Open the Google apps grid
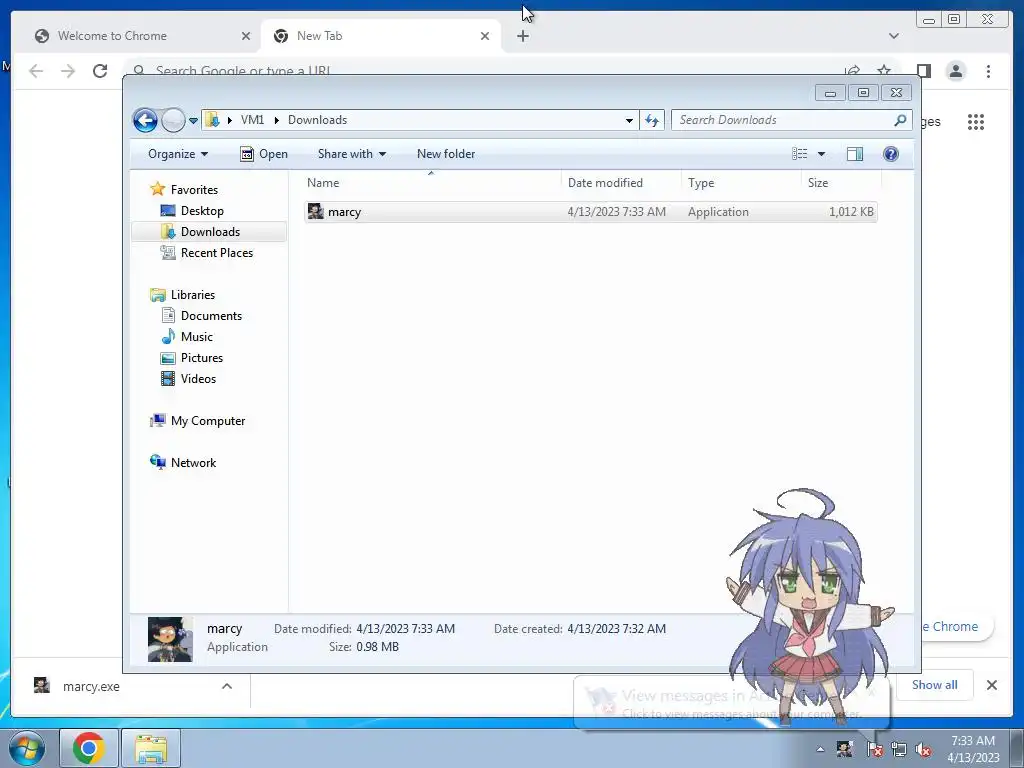The image size is (1024, 768). [976, 121]
